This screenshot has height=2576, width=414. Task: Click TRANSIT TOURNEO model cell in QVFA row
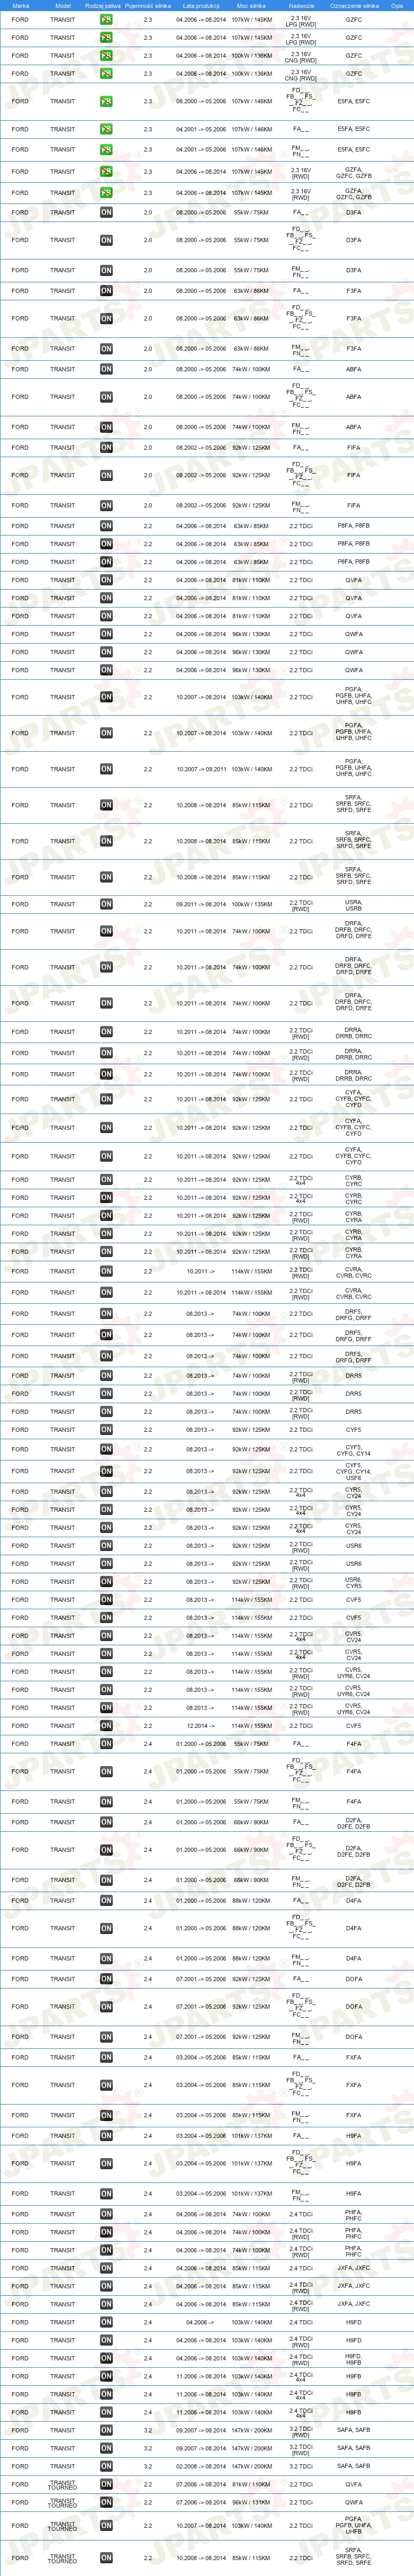pos(63,2485)
